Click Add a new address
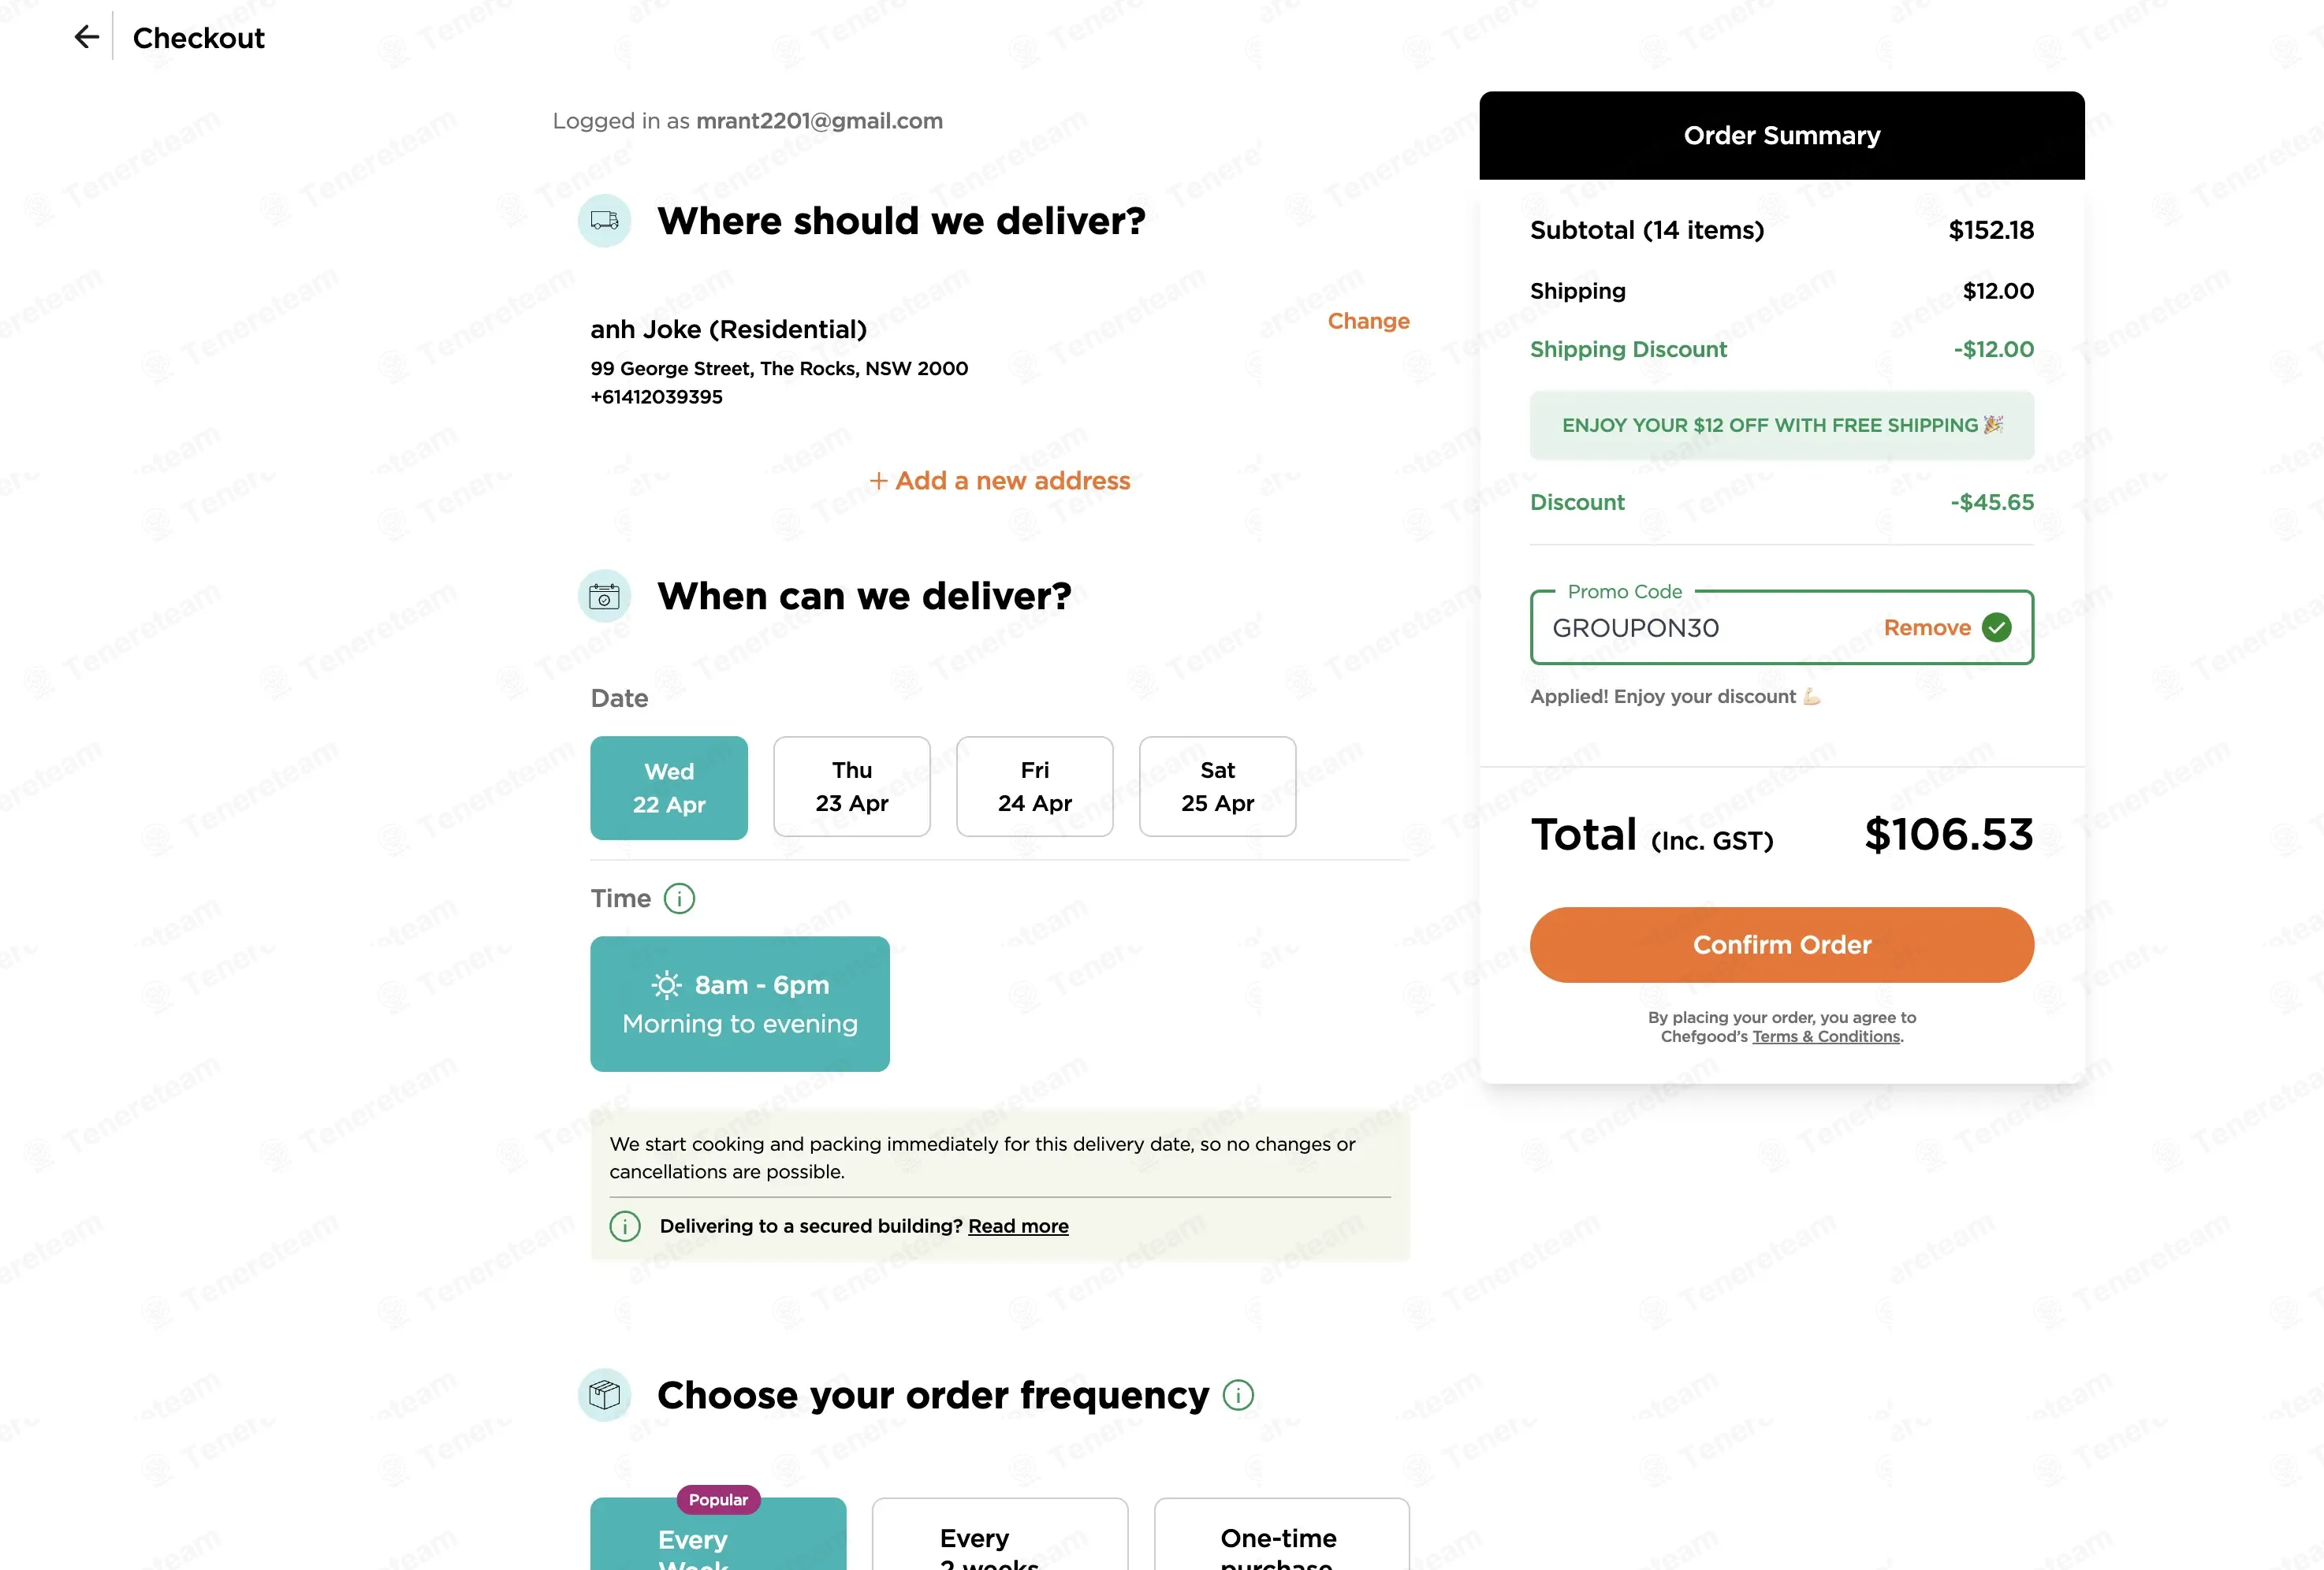This screenshot has width=2324, height=1570. [1000, 481]
